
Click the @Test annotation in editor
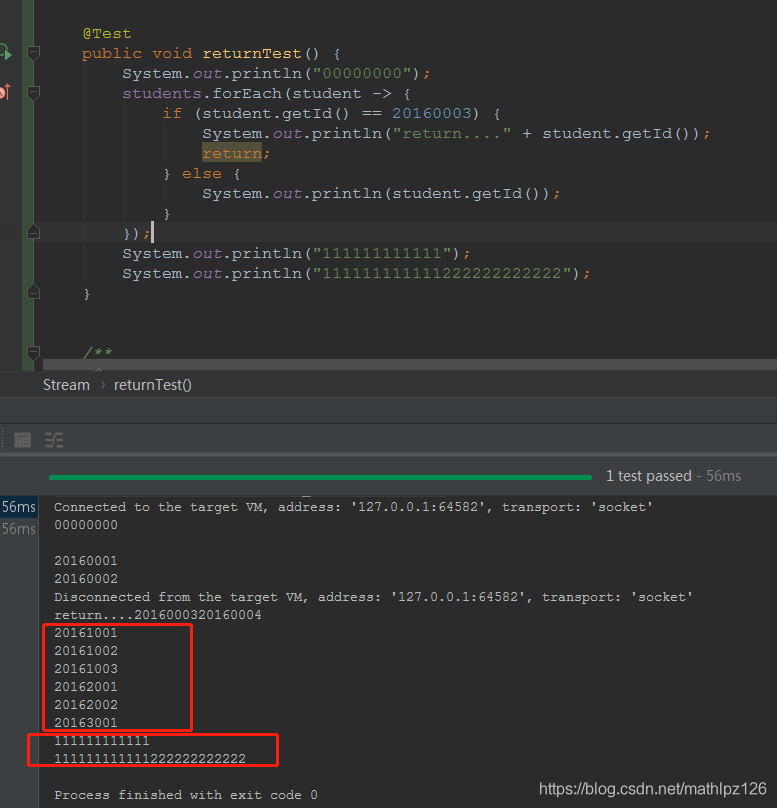(106, 33)
